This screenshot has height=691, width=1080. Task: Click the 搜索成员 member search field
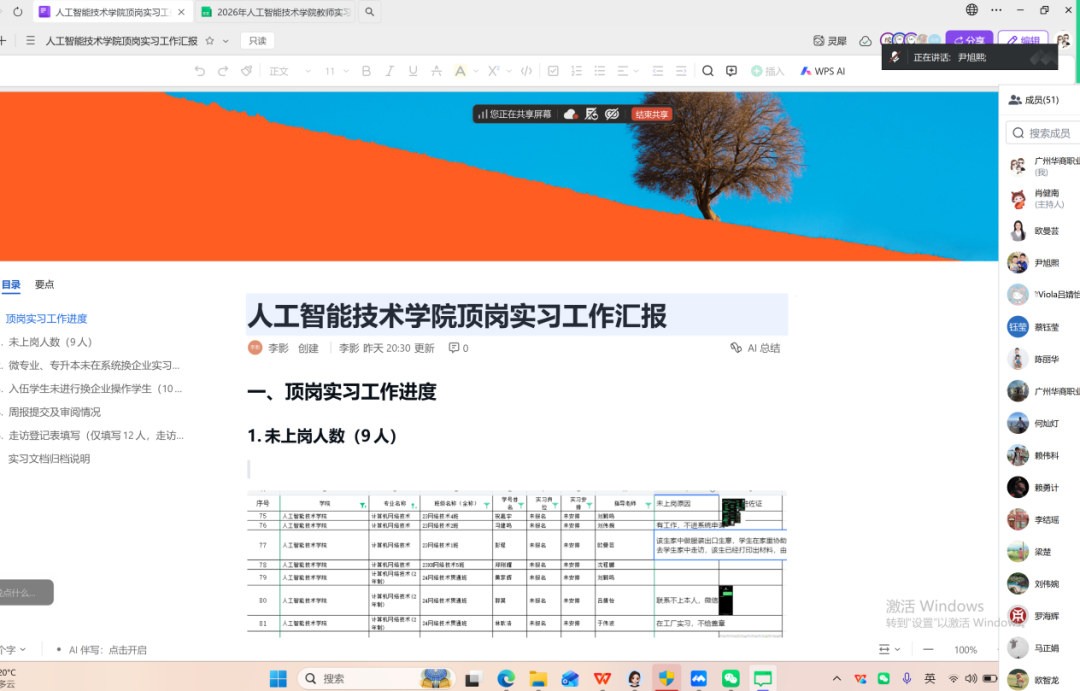[x=1043, y=133]
